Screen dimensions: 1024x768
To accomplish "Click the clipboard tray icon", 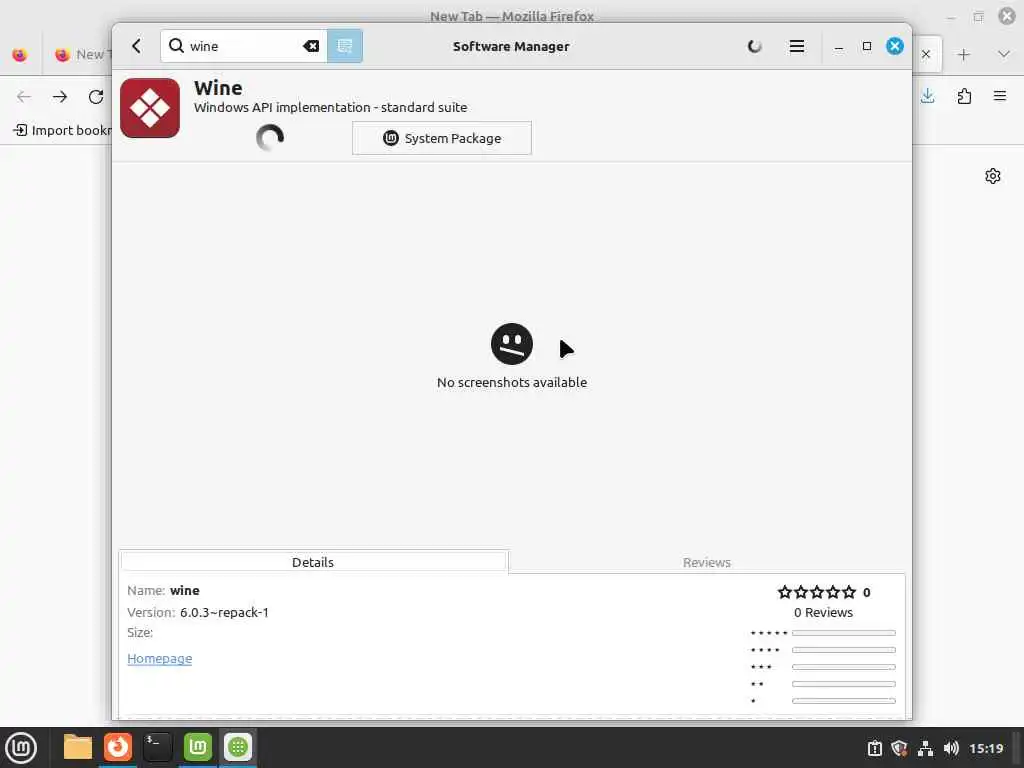I will point(874,748).
